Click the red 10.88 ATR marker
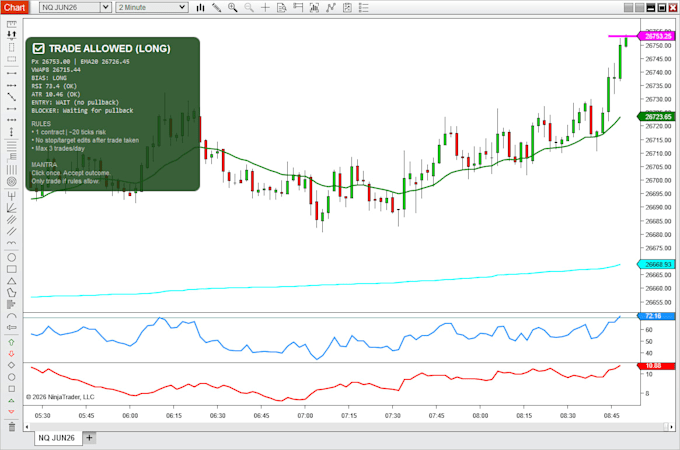Screen dimensions: 680x450 (657, 366)
